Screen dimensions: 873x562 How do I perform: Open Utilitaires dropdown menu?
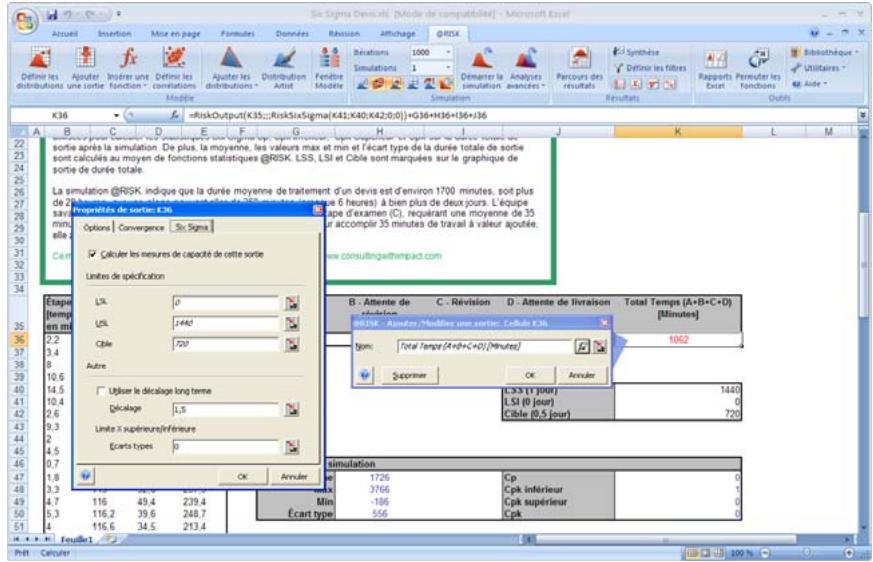point(818,68)
